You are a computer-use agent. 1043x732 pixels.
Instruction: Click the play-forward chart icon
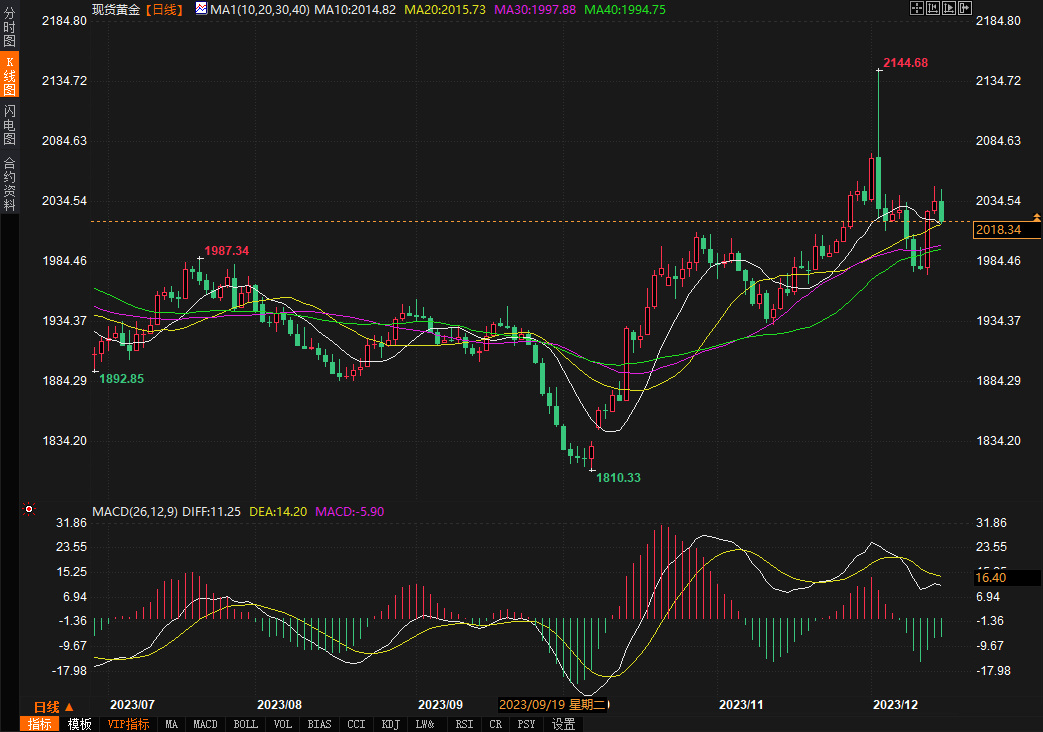pyautogui.click(x=949, y=8)
